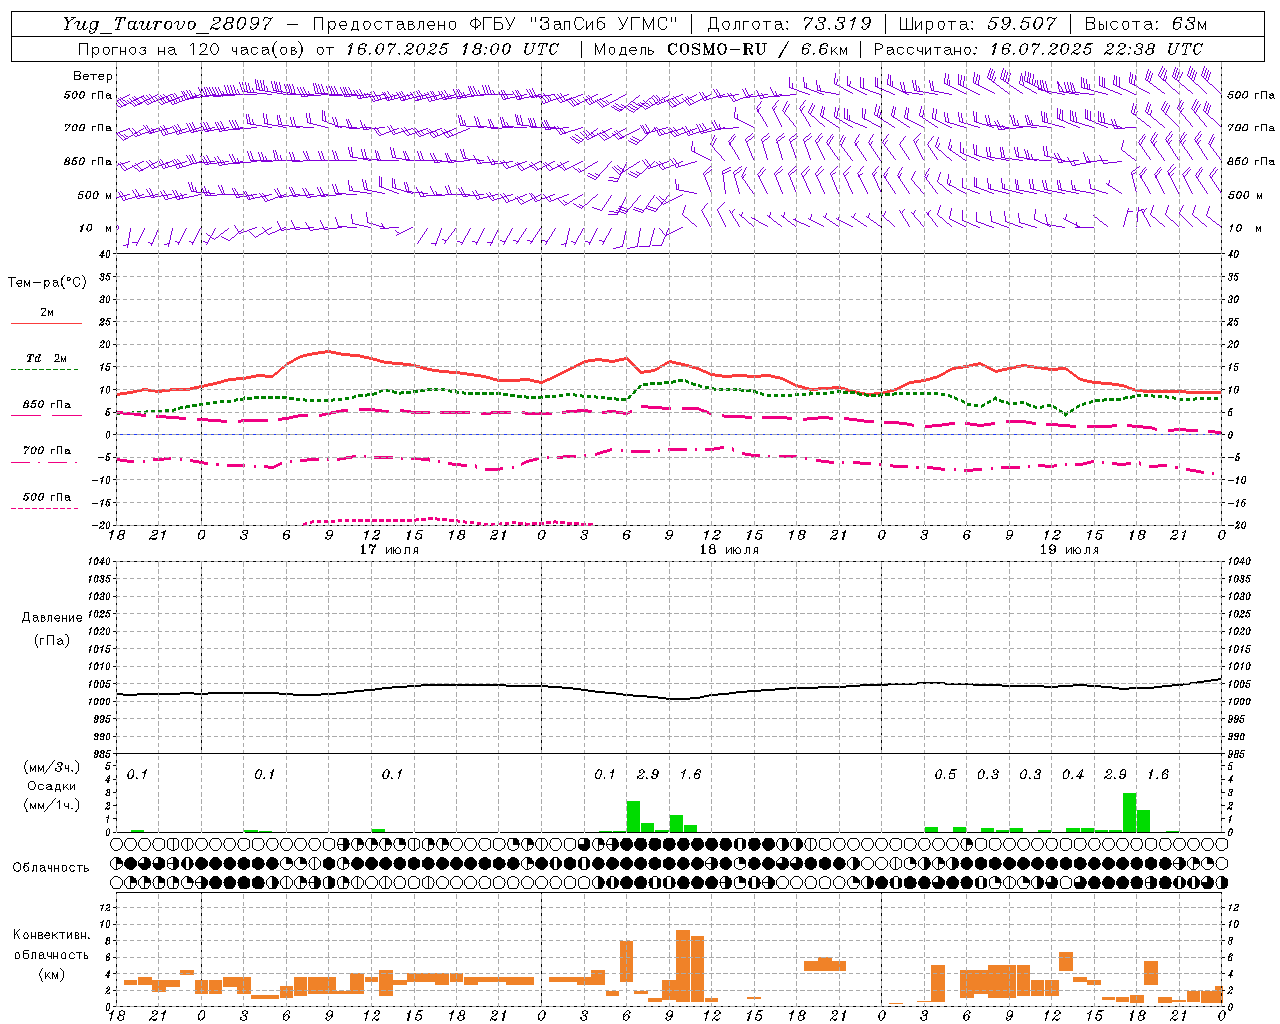
Task: Click the 0.5 precipitation amount value
Action: [945, 775]
